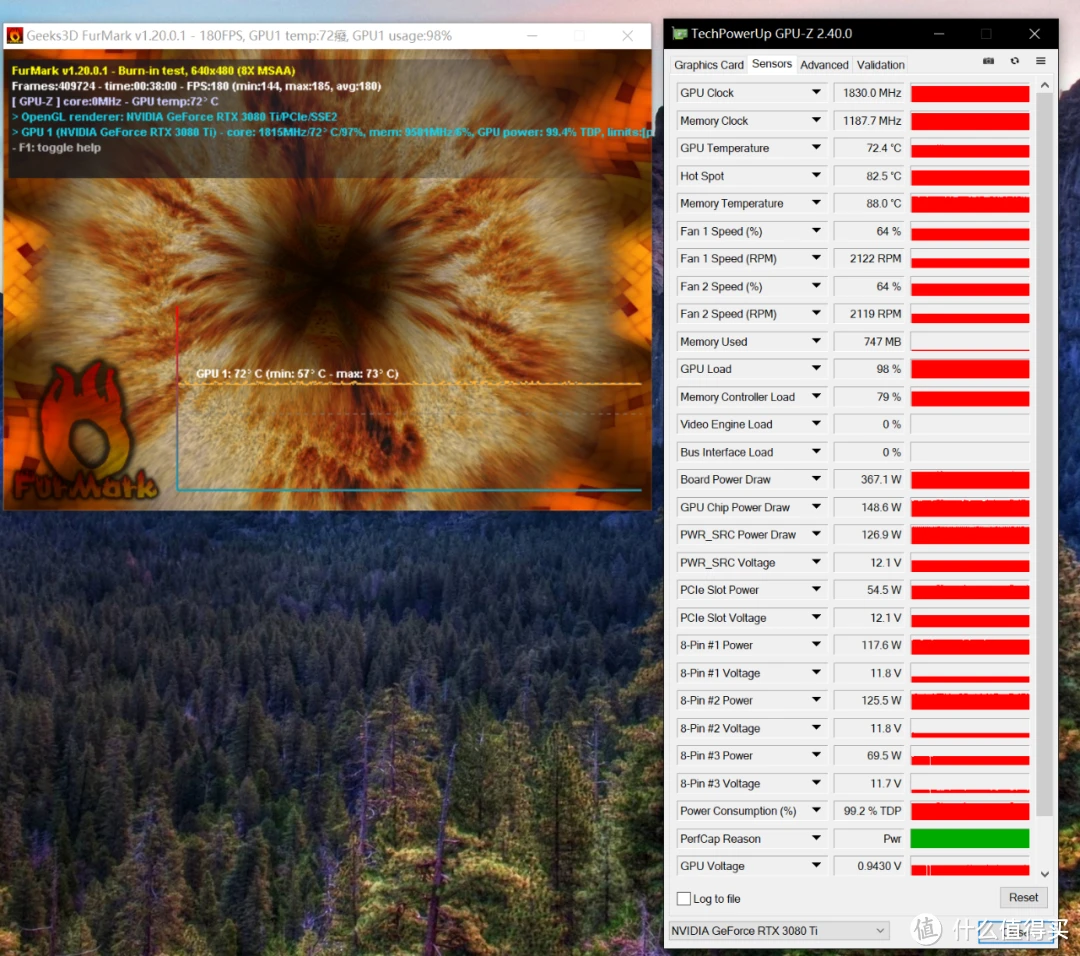Expand the Memory Used dropdown
This screenshot has width=1080, height=956.
tap(816, 341)
